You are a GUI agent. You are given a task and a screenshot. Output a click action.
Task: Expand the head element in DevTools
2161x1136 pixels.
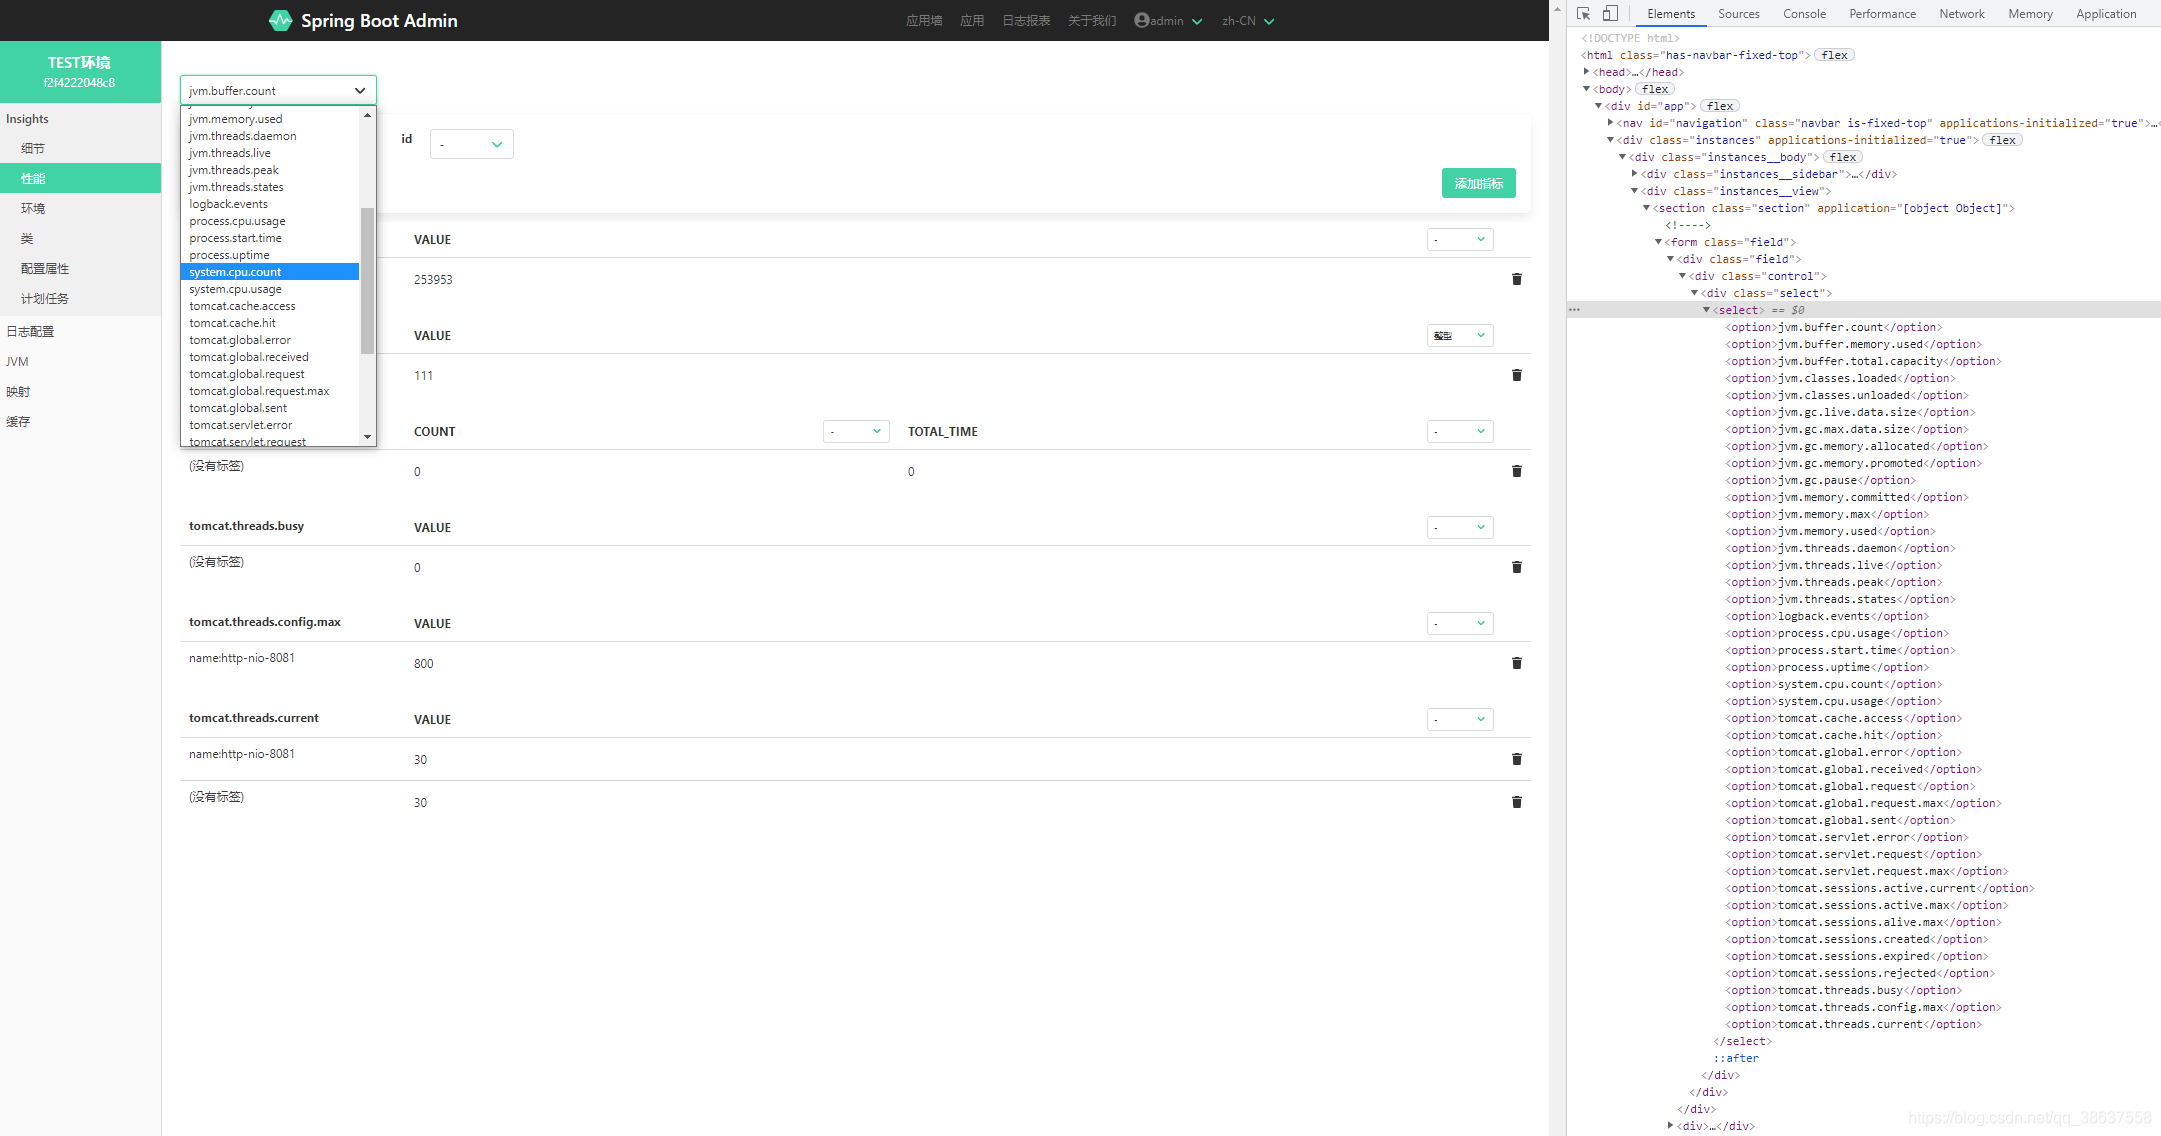[x=1586, y=72]
